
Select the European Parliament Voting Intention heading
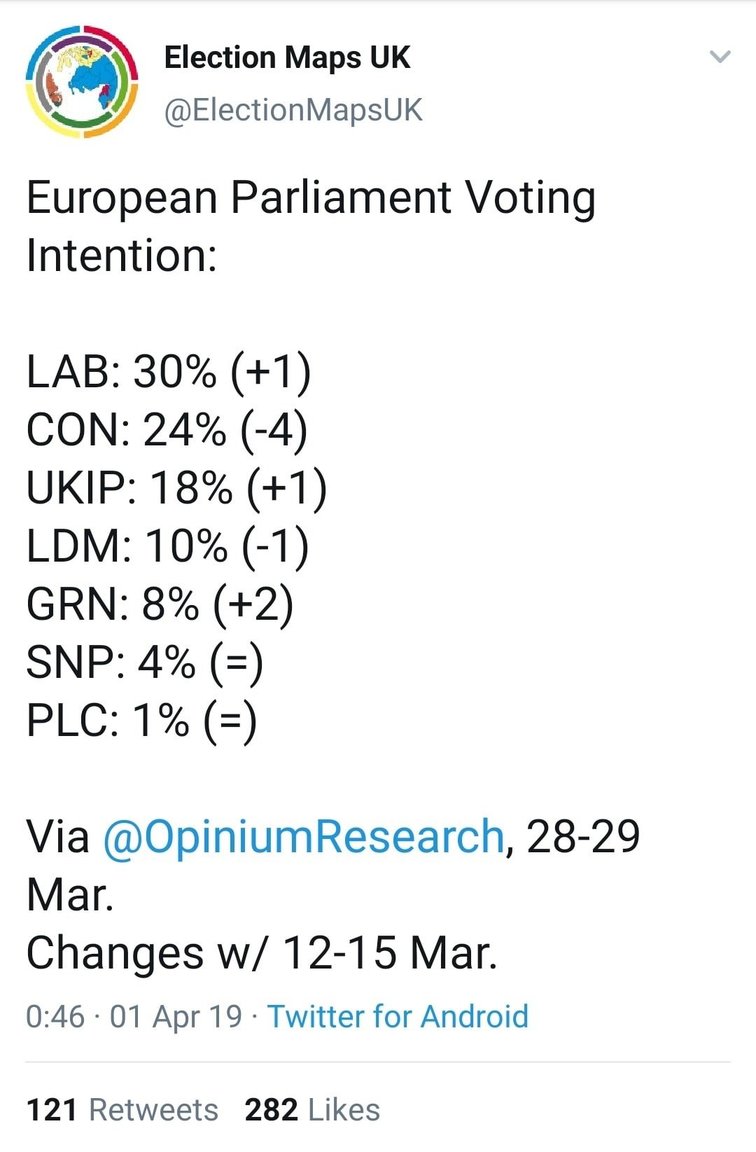pyautogui.click(x=311, y=226)
